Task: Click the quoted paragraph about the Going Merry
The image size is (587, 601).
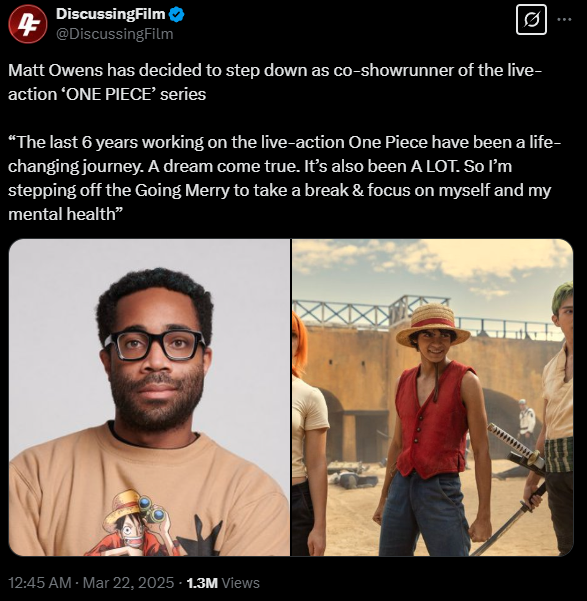Action: (x=284, y=178)
